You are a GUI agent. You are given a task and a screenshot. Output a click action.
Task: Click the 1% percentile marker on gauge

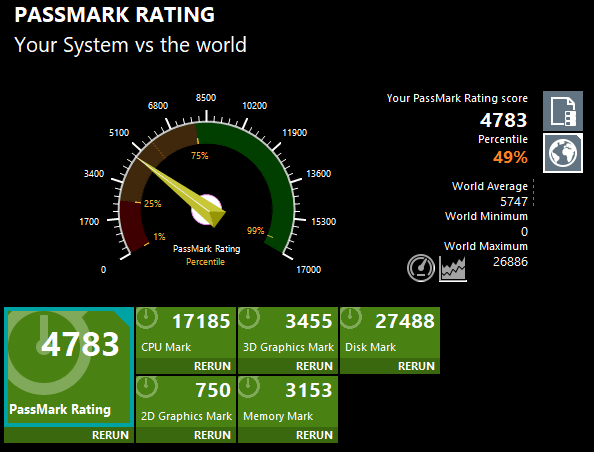[159, 237]
